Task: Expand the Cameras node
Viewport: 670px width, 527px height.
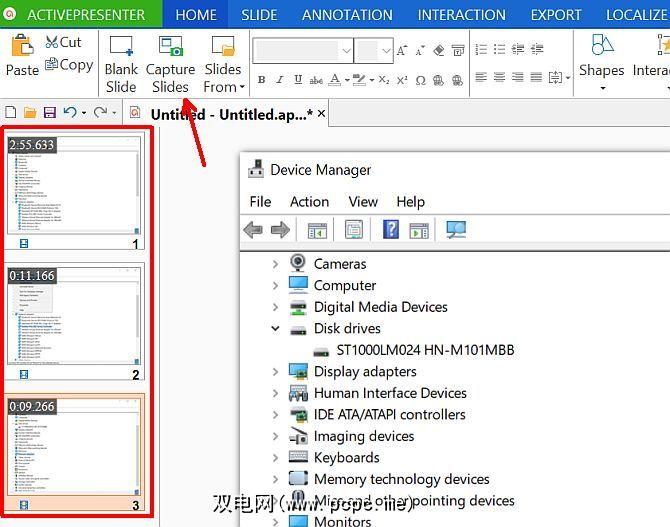Action: tap(276, 264)
